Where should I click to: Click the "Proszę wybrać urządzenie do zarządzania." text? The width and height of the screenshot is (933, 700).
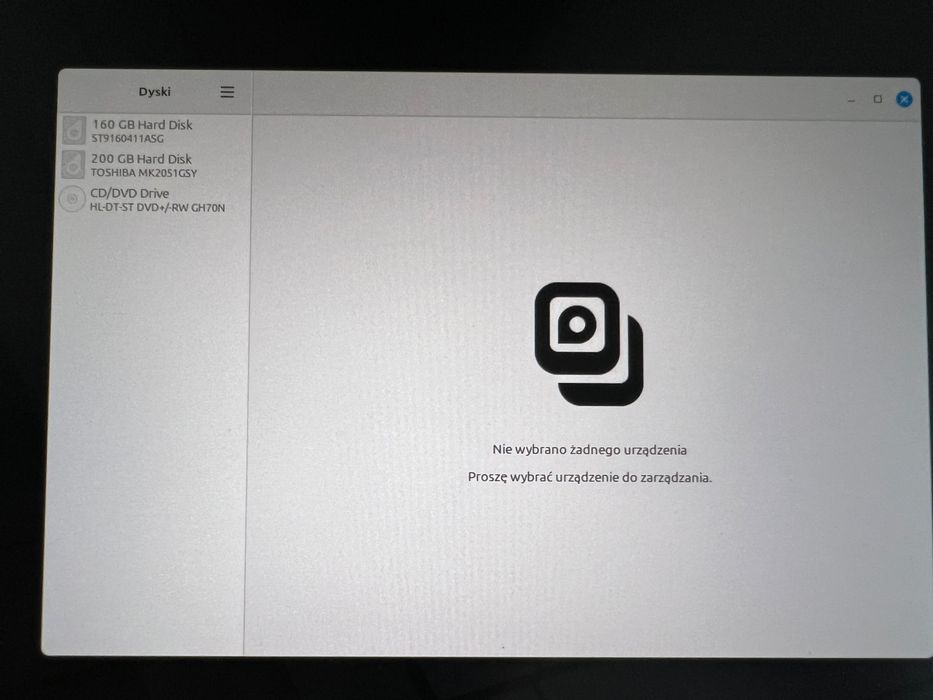[590, 477]
